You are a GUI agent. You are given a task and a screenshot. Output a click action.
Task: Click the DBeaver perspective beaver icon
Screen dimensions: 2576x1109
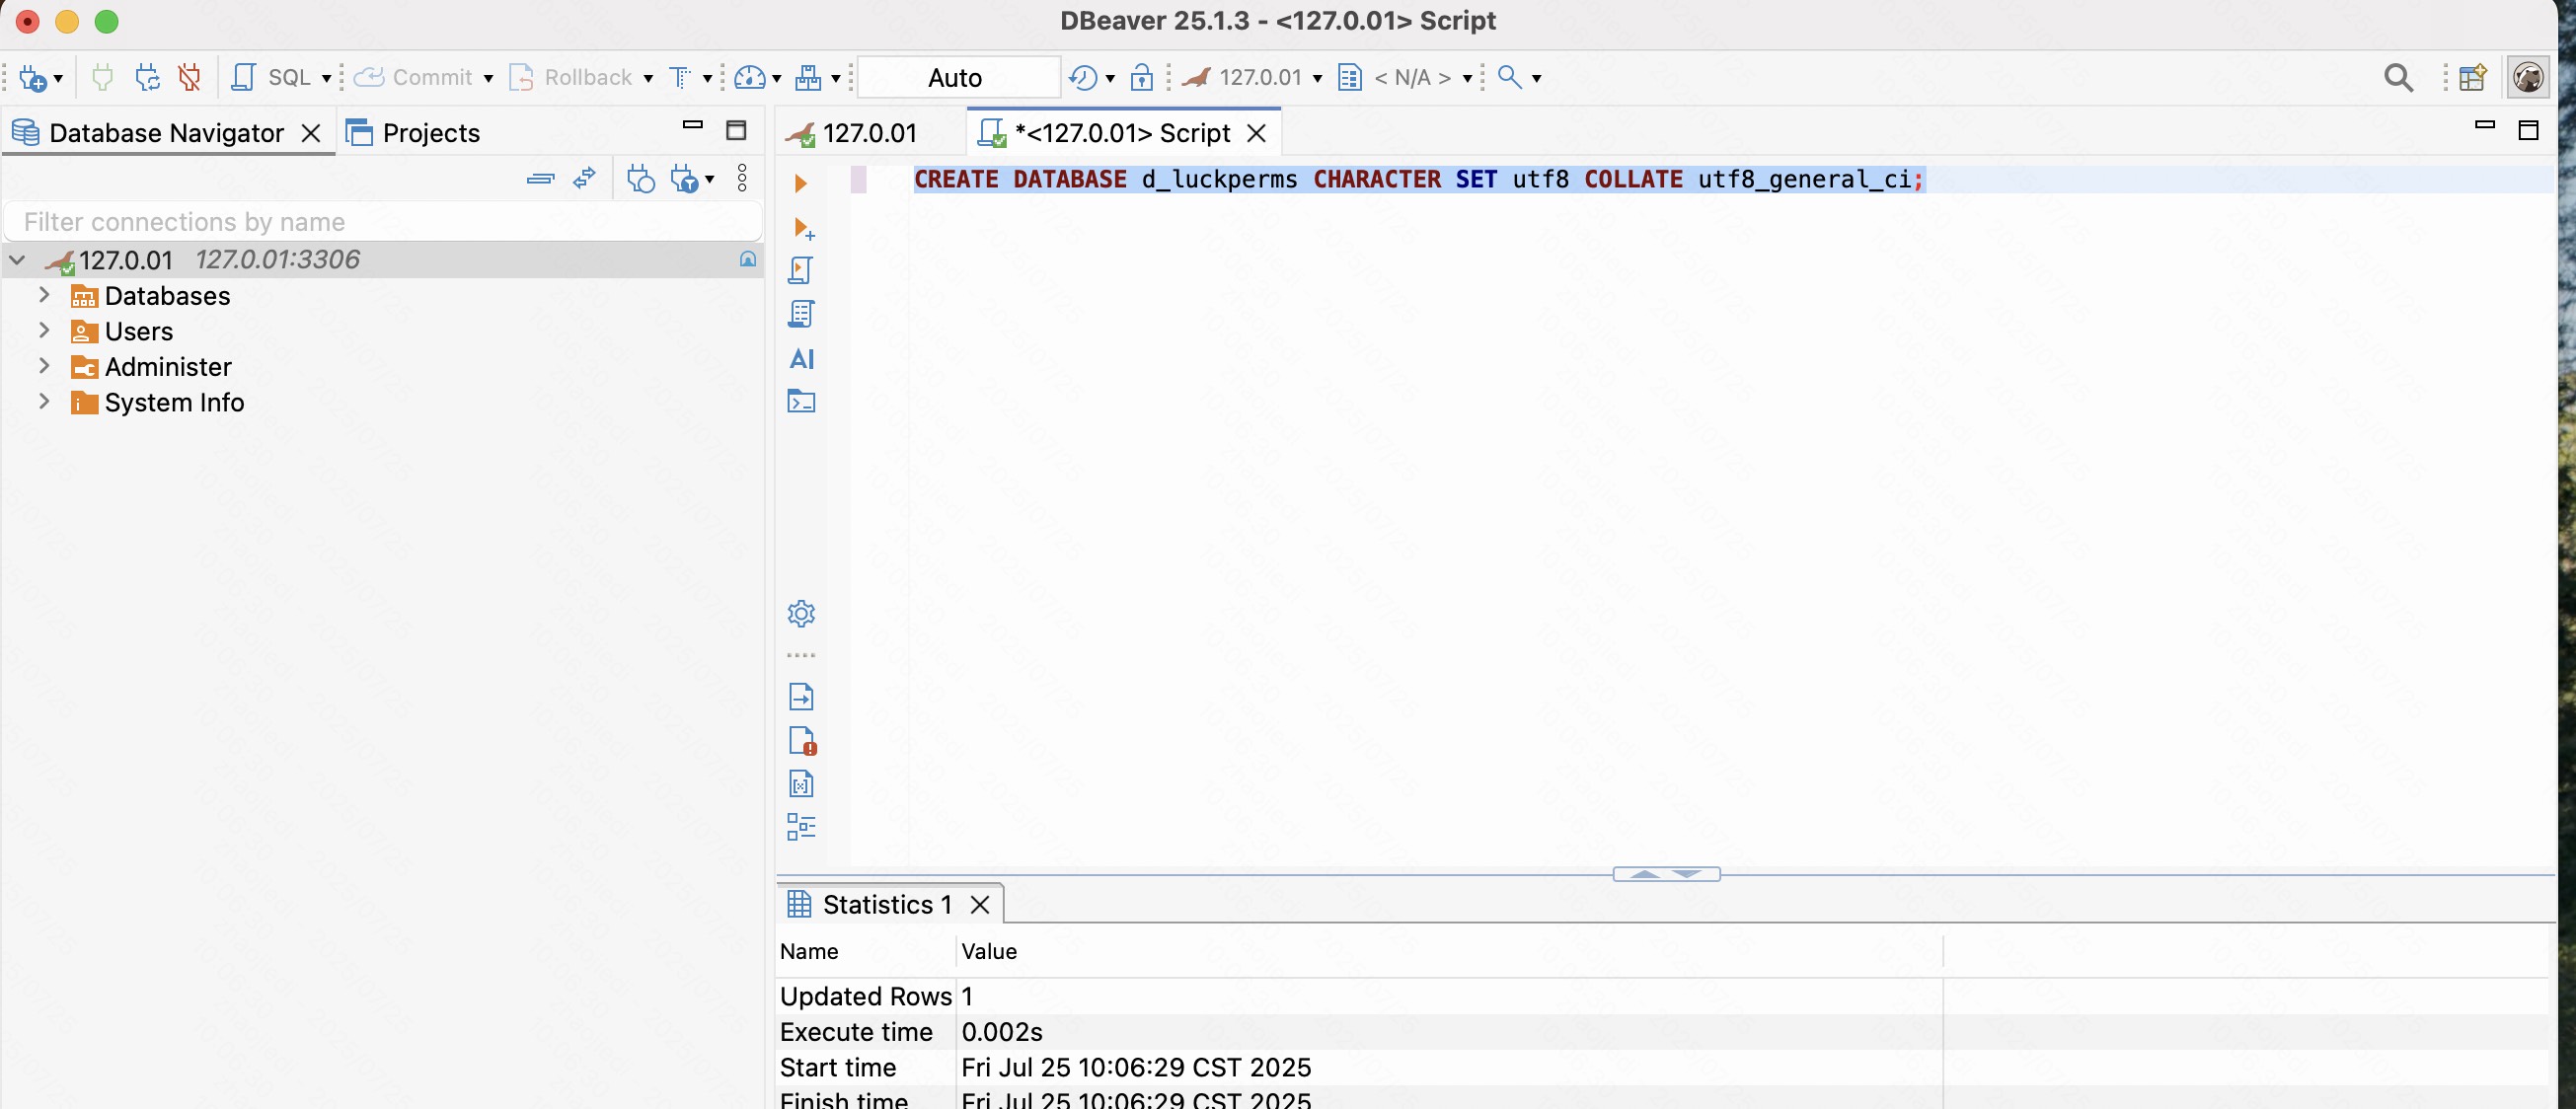pyautogui.click(x=2528, y=78)
